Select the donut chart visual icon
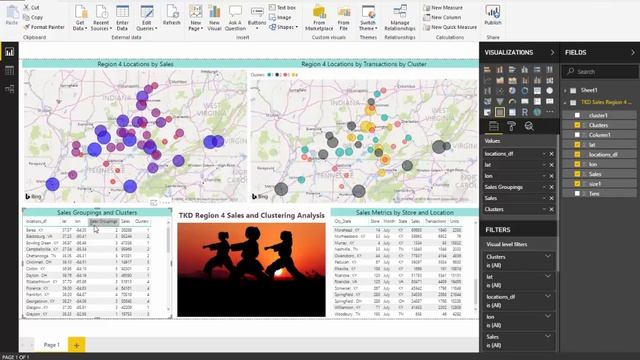 [x=524, y=91]
